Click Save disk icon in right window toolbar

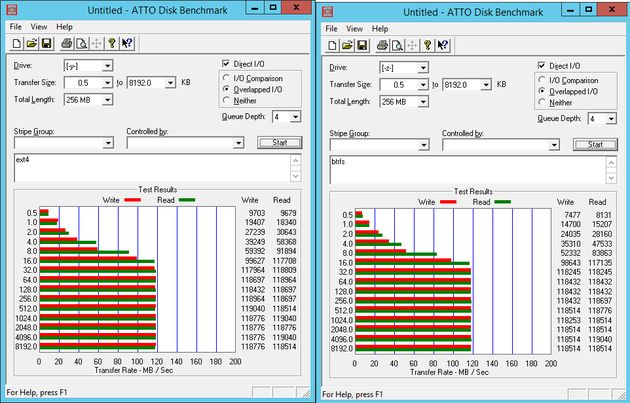coord(362,45)
